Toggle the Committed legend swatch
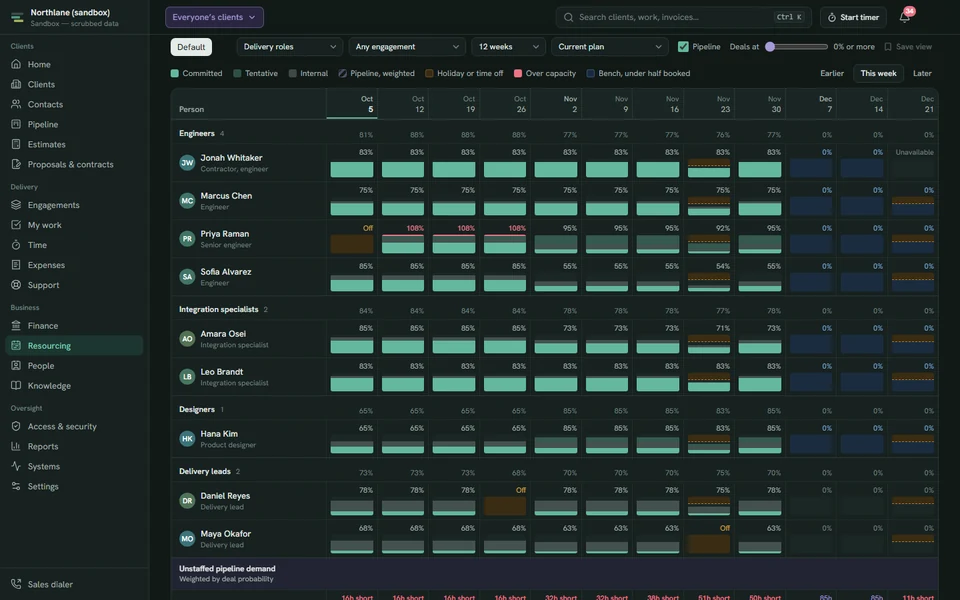The width and height of the screenshot is (960, 600). (174, 73)
